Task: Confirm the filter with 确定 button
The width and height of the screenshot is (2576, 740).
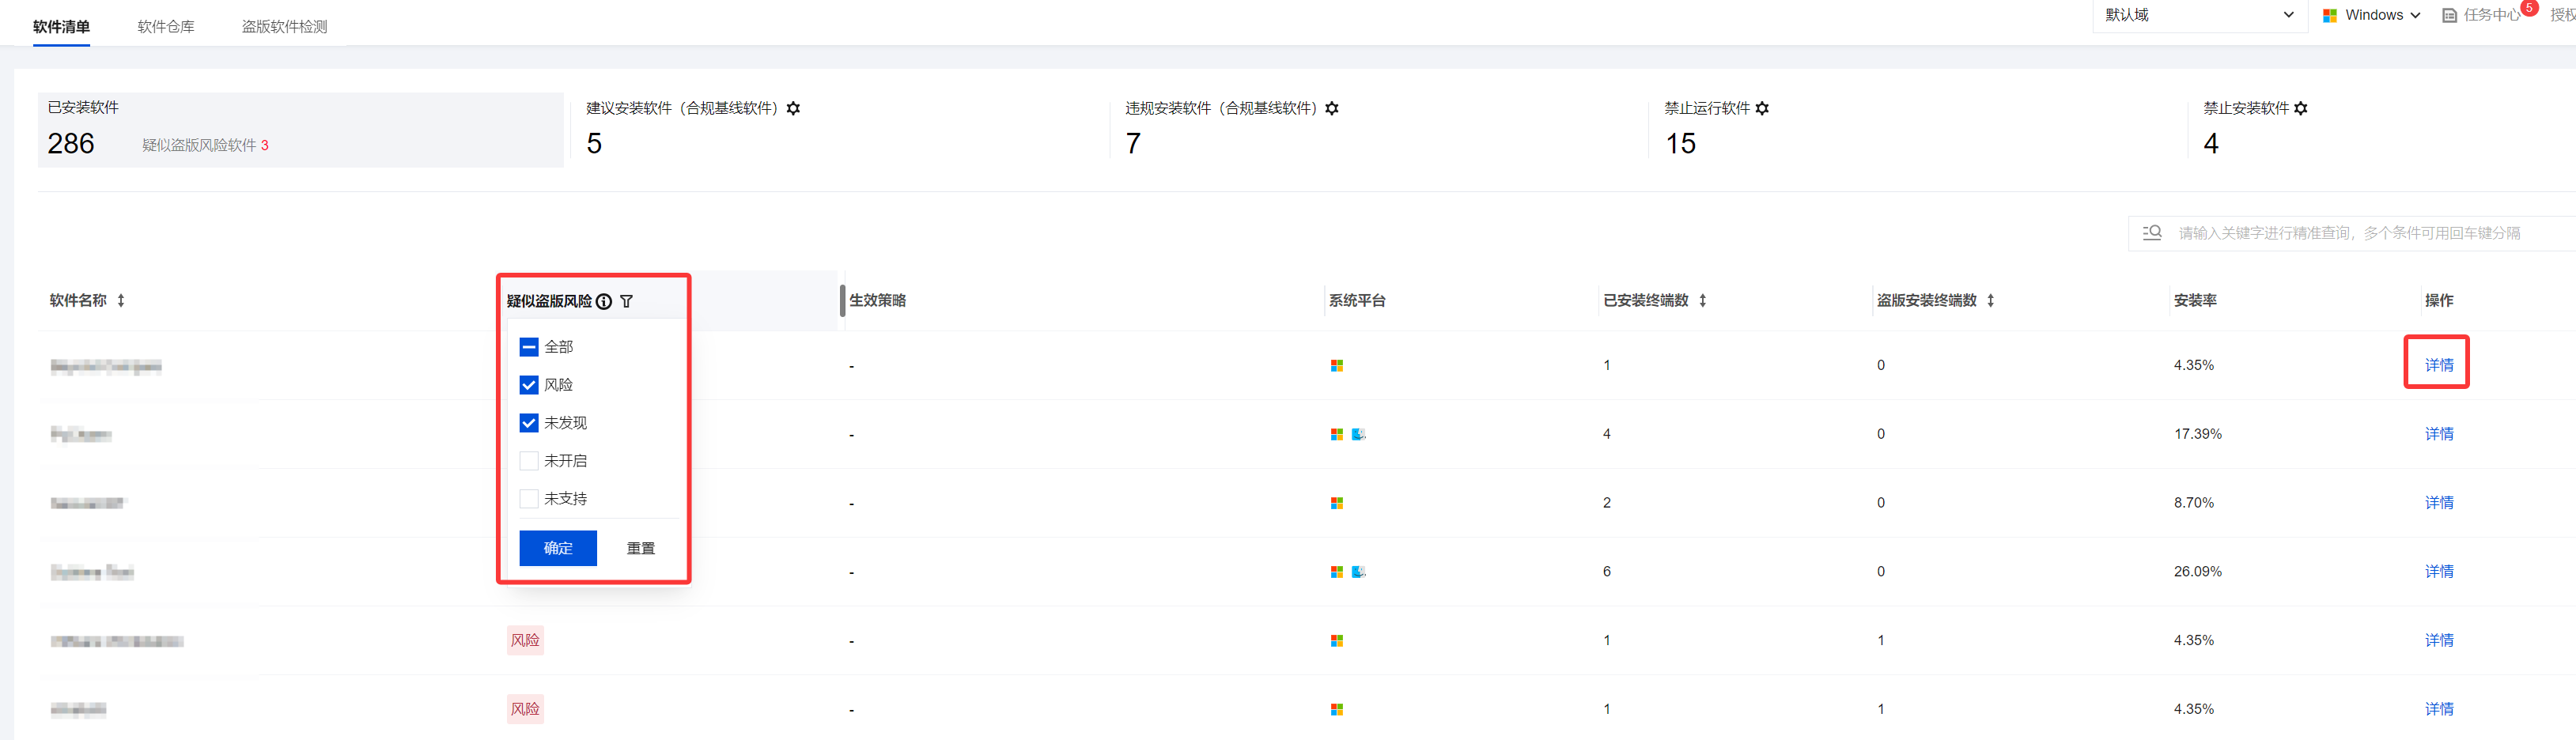Action: coord(558,548)
